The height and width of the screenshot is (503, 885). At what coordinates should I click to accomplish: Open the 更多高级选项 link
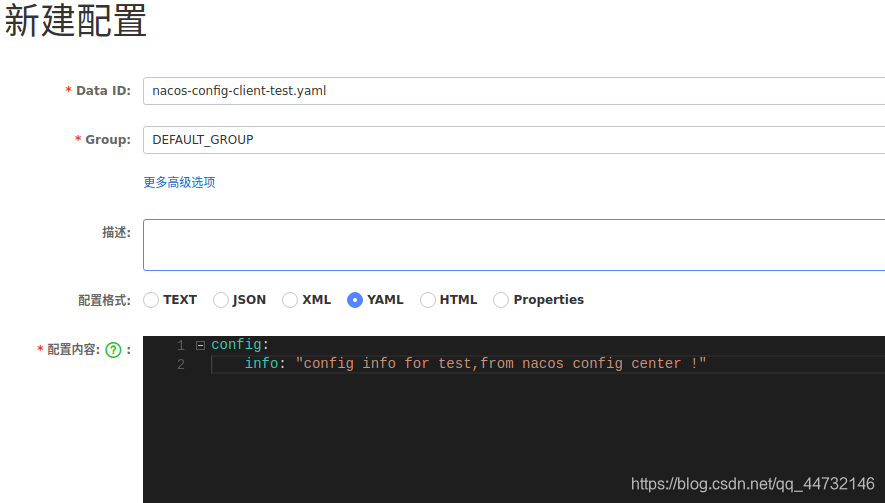point(179,182)
